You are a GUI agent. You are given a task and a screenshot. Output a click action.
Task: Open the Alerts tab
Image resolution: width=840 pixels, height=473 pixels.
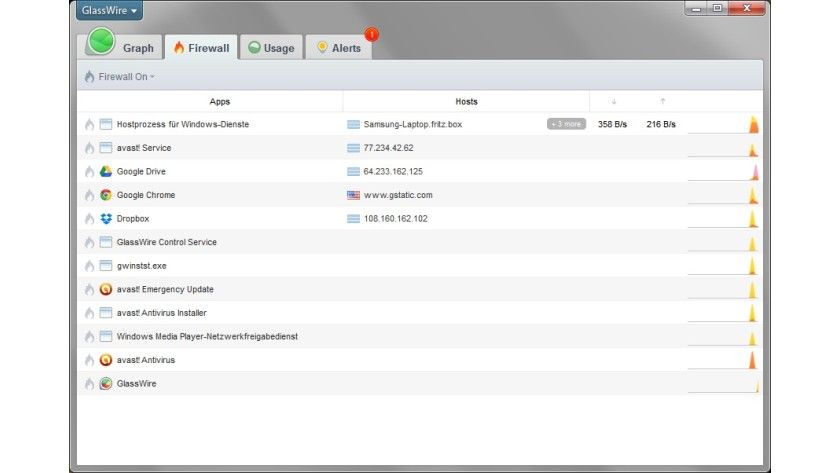pos(339,48)
